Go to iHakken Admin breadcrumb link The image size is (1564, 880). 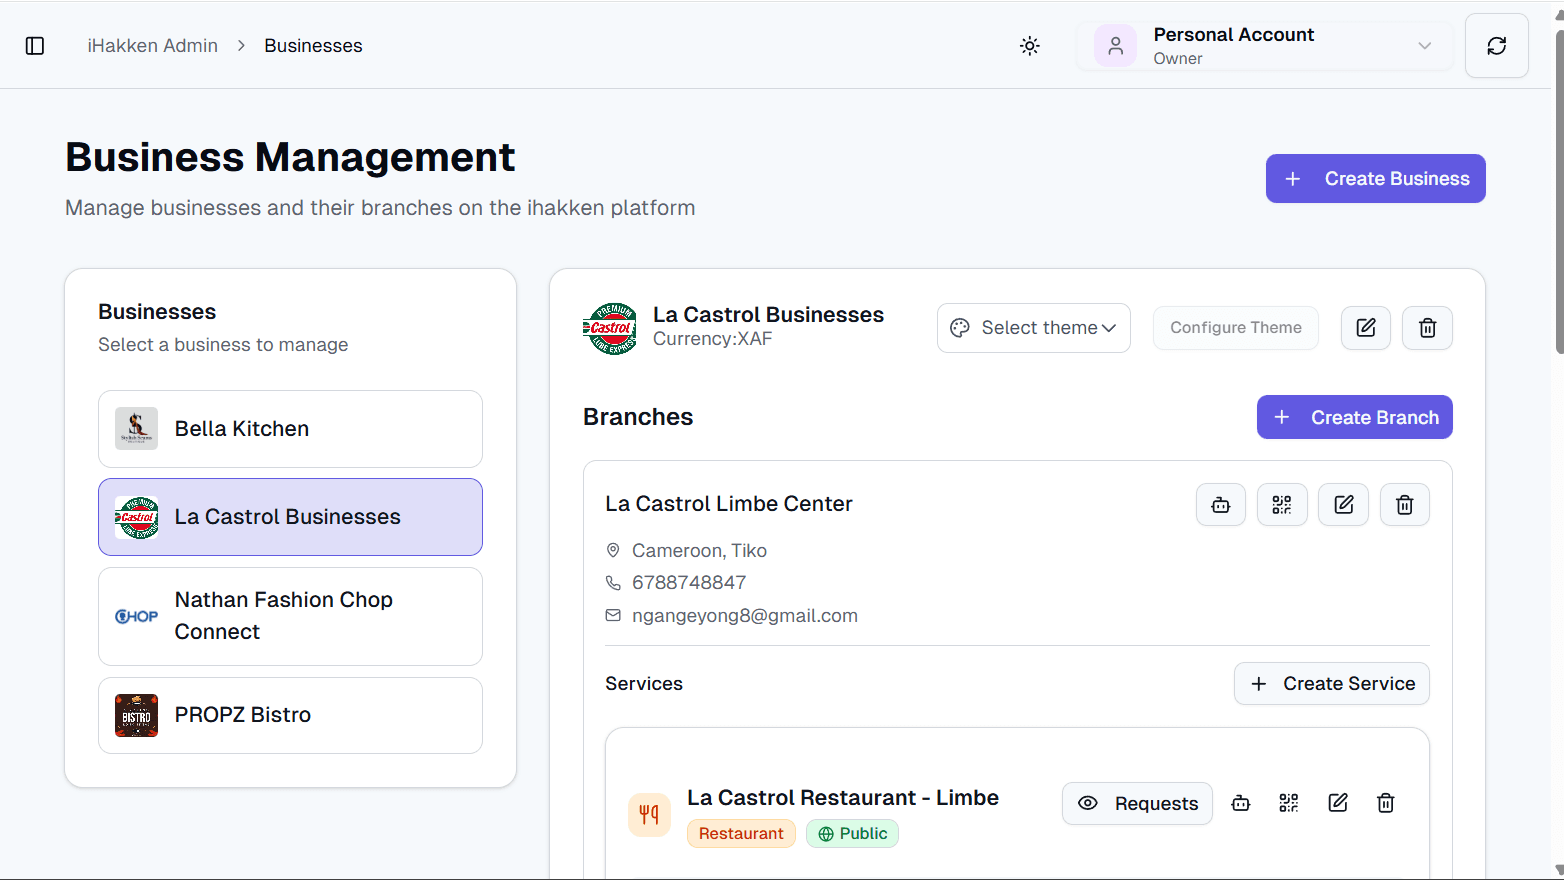click(152, 45)
